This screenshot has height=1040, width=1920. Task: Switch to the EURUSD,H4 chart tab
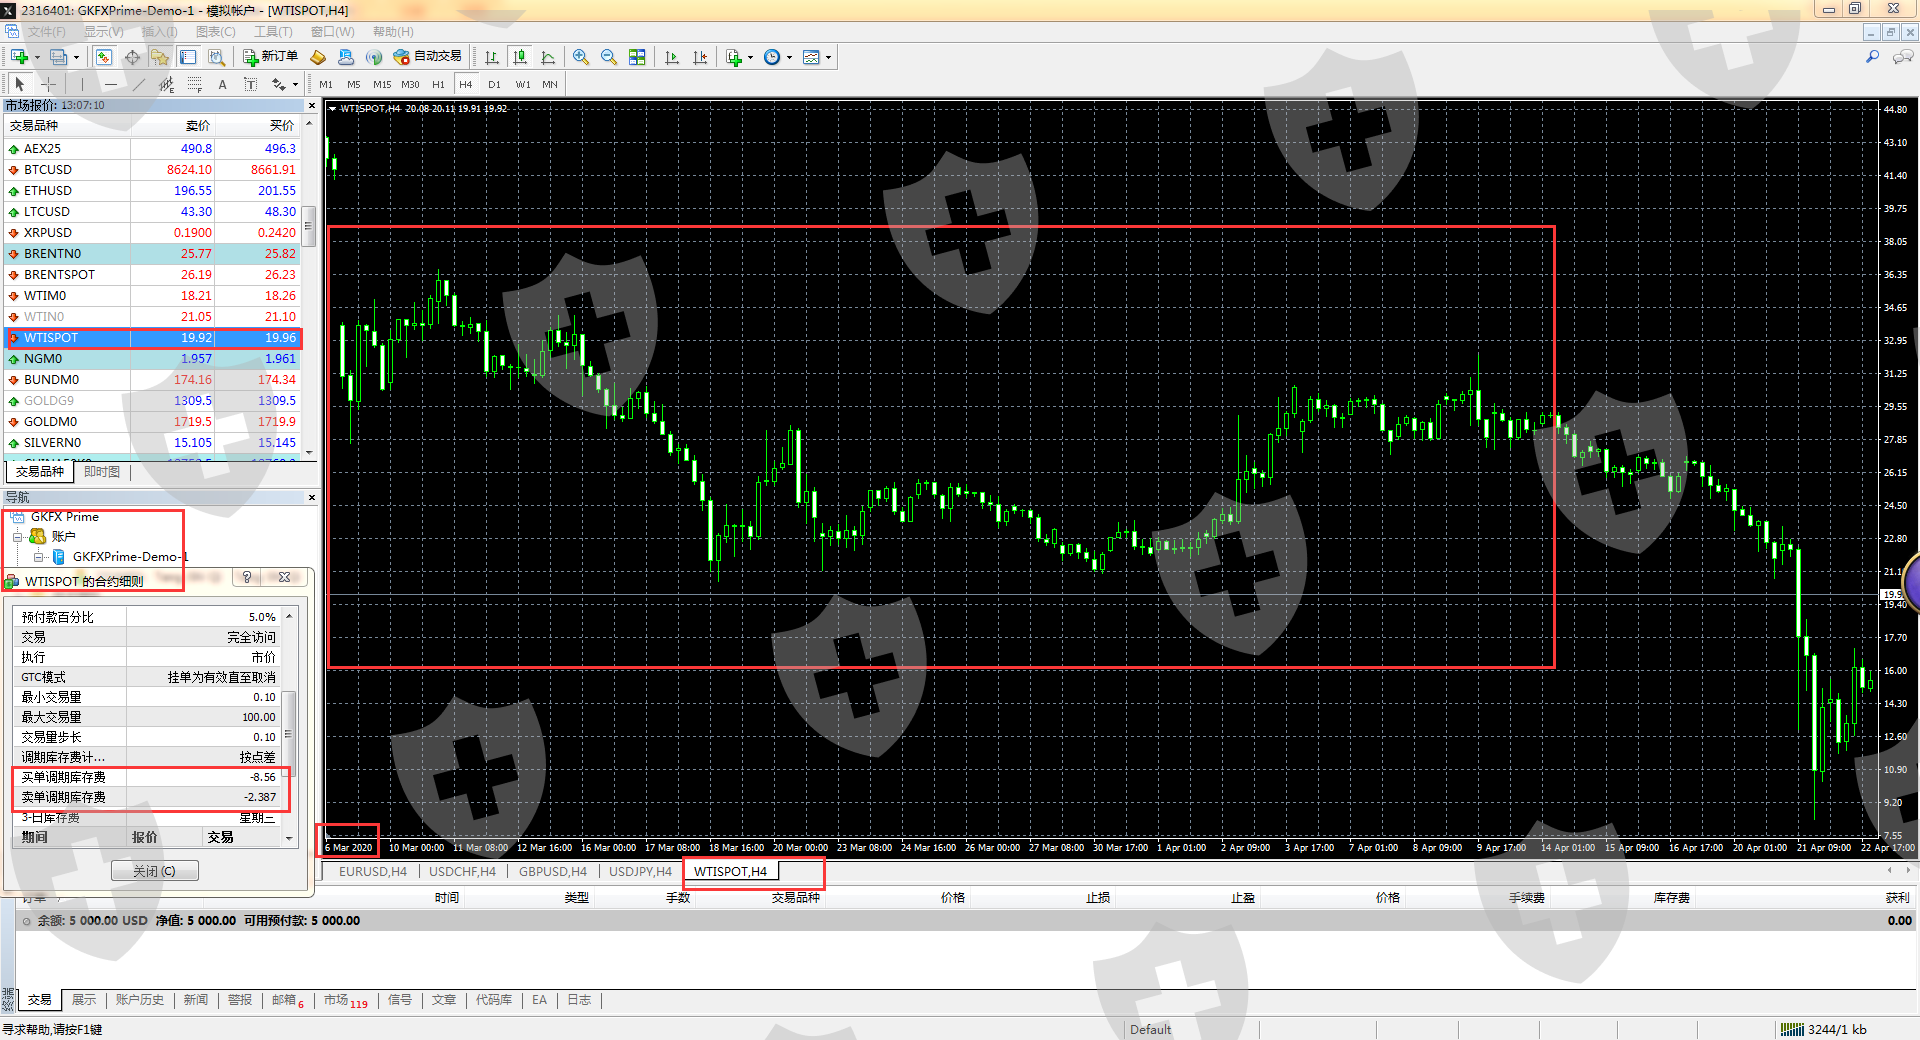click(x=372, y=872)
